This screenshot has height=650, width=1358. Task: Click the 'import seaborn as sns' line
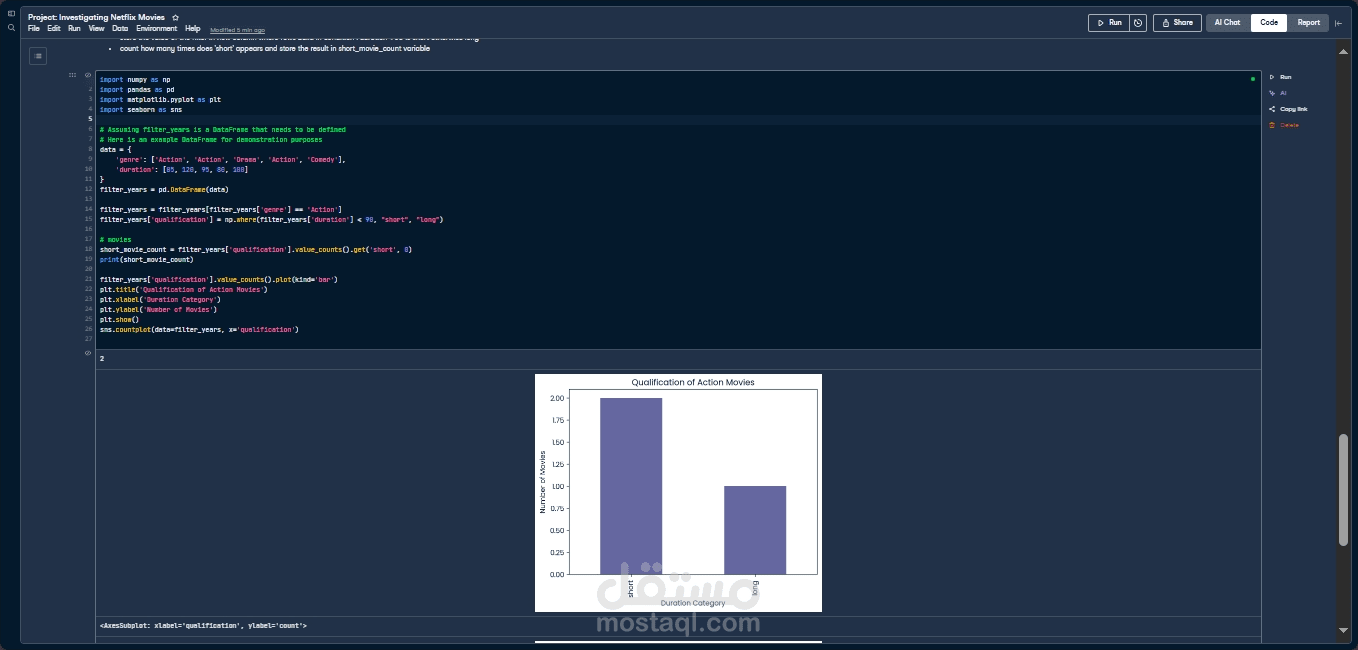[x=141, y=109]
